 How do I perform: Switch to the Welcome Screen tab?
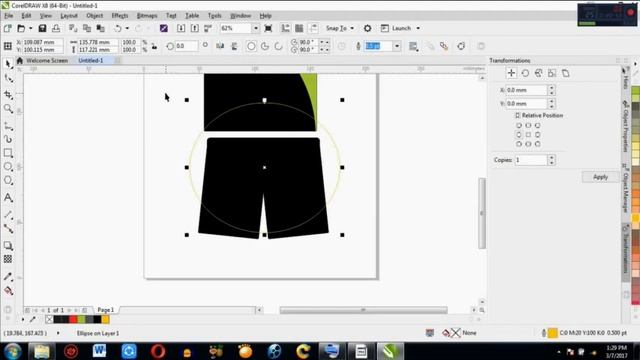(x=47, y=60)
